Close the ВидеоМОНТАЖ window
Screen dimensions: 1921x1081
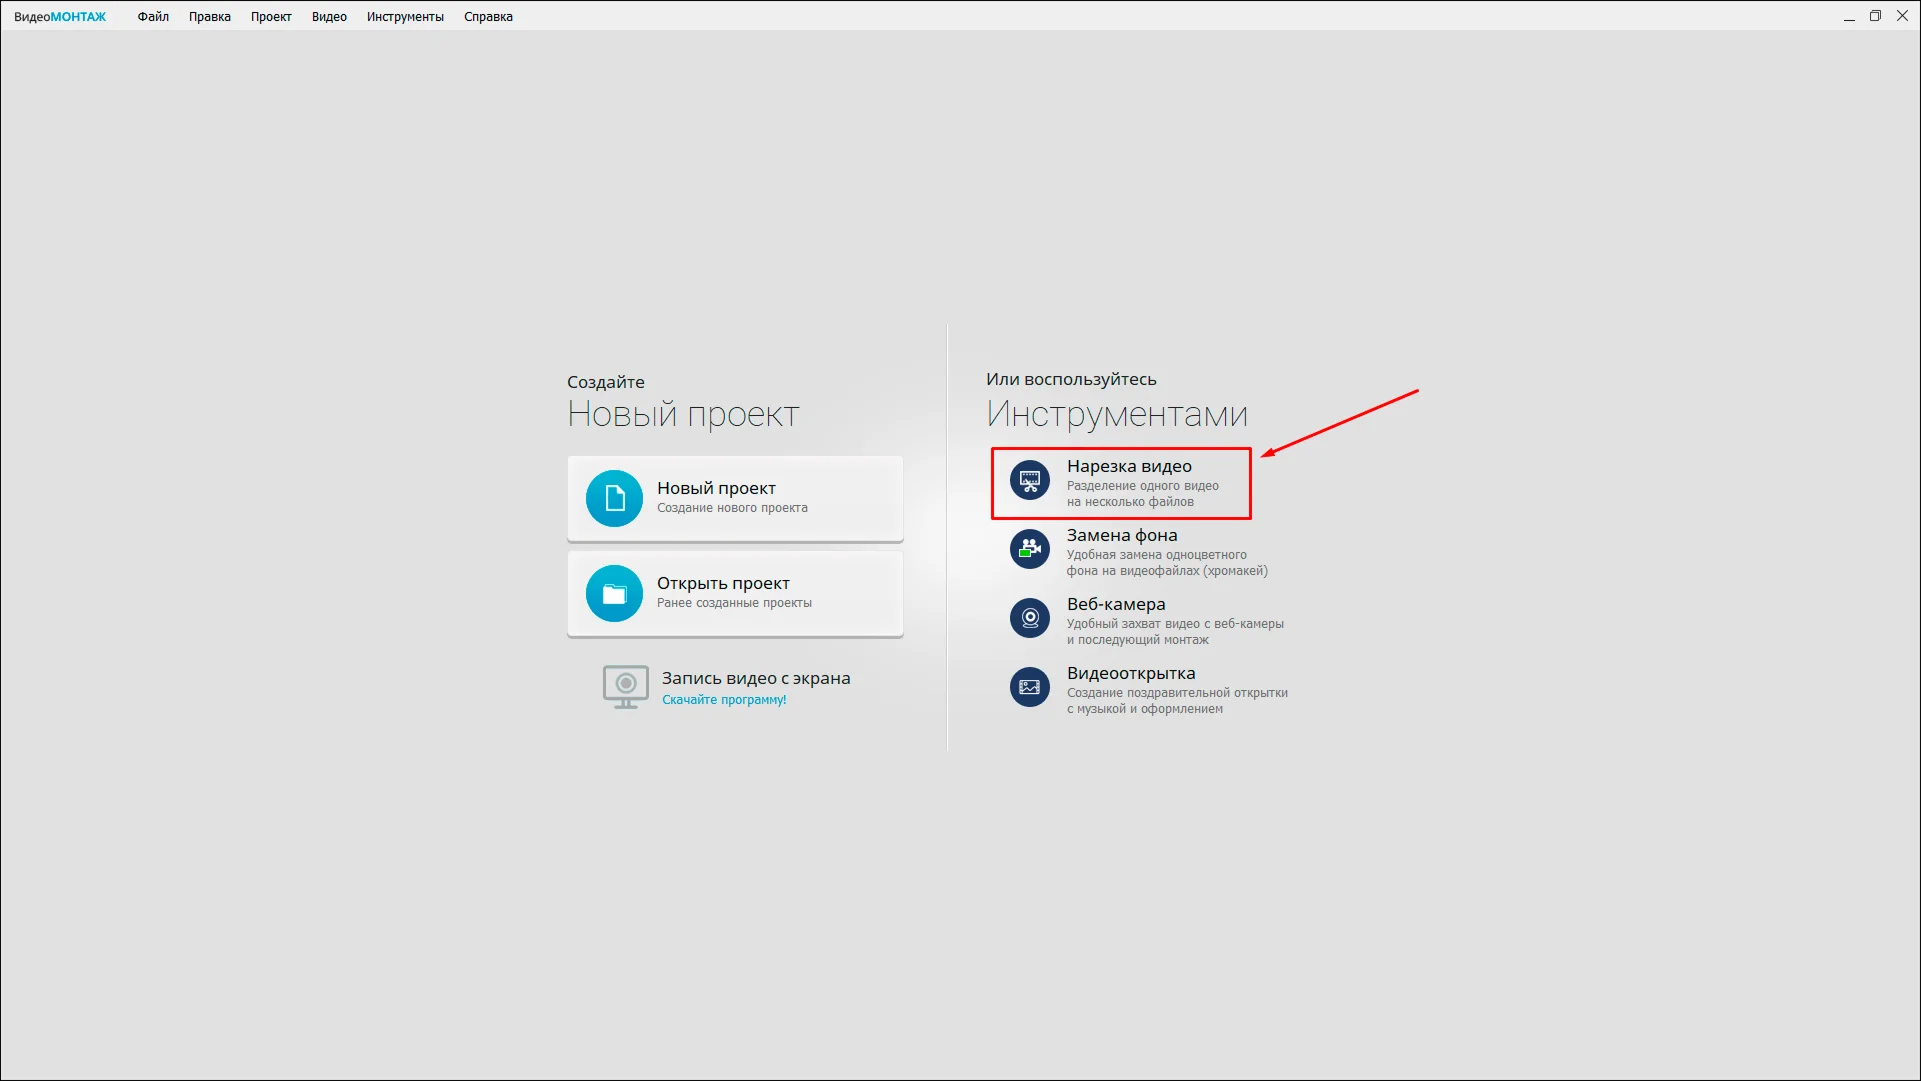pyautogui.click(x=1902, y=16)
